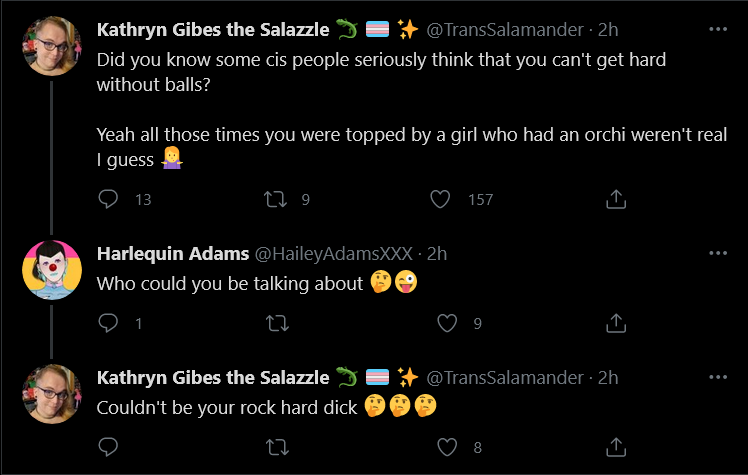The width and height of the screenshot is (748, 475).
Task: Share Harlequin Adams' tweet
Action: coord(615,323)
